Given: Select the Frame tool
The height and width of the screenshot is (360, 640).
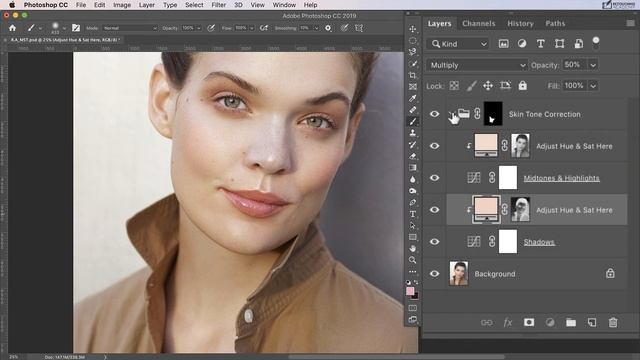Looking at the screenshot, I should pyautogui.click(x=413, y=87).
